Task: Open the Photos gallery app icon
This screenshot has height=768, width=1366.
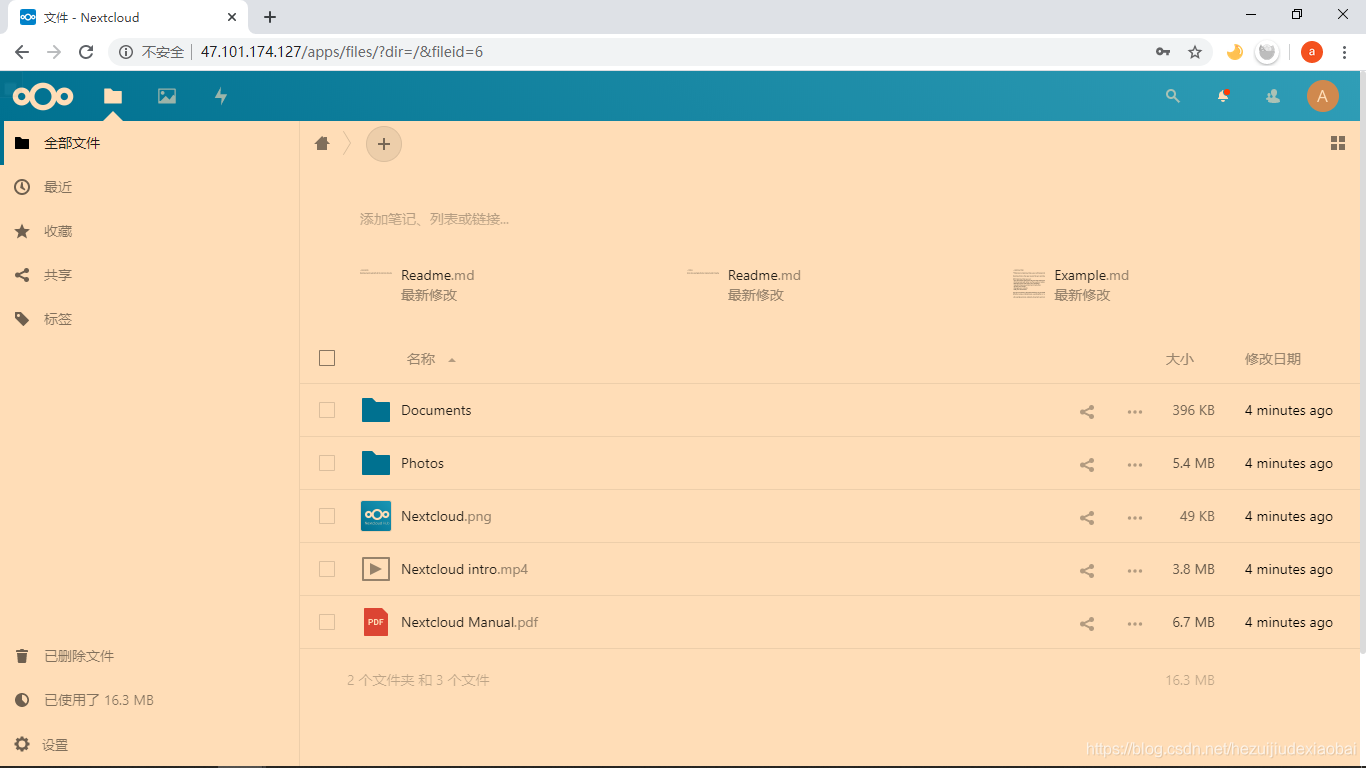Action: tap(167, 96)
